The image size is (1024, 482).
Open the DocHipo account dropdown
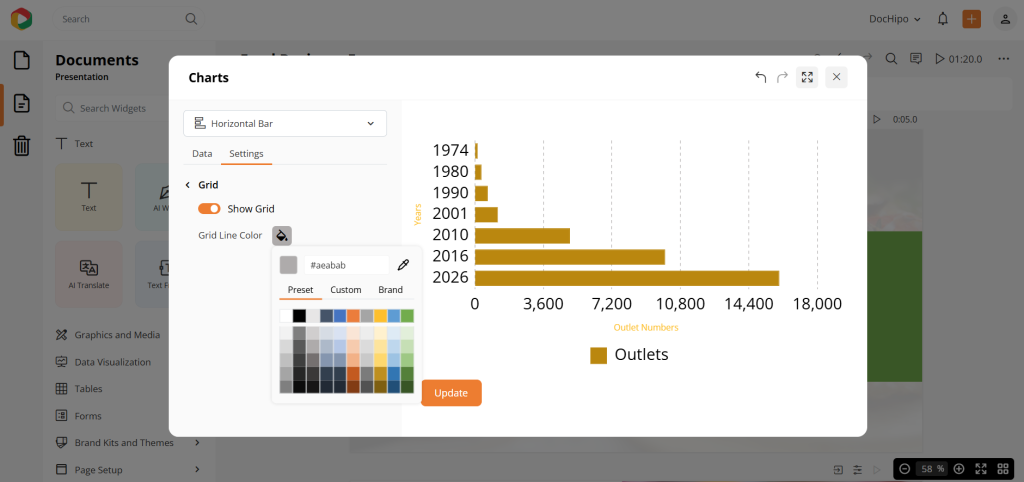coord(895,19)
